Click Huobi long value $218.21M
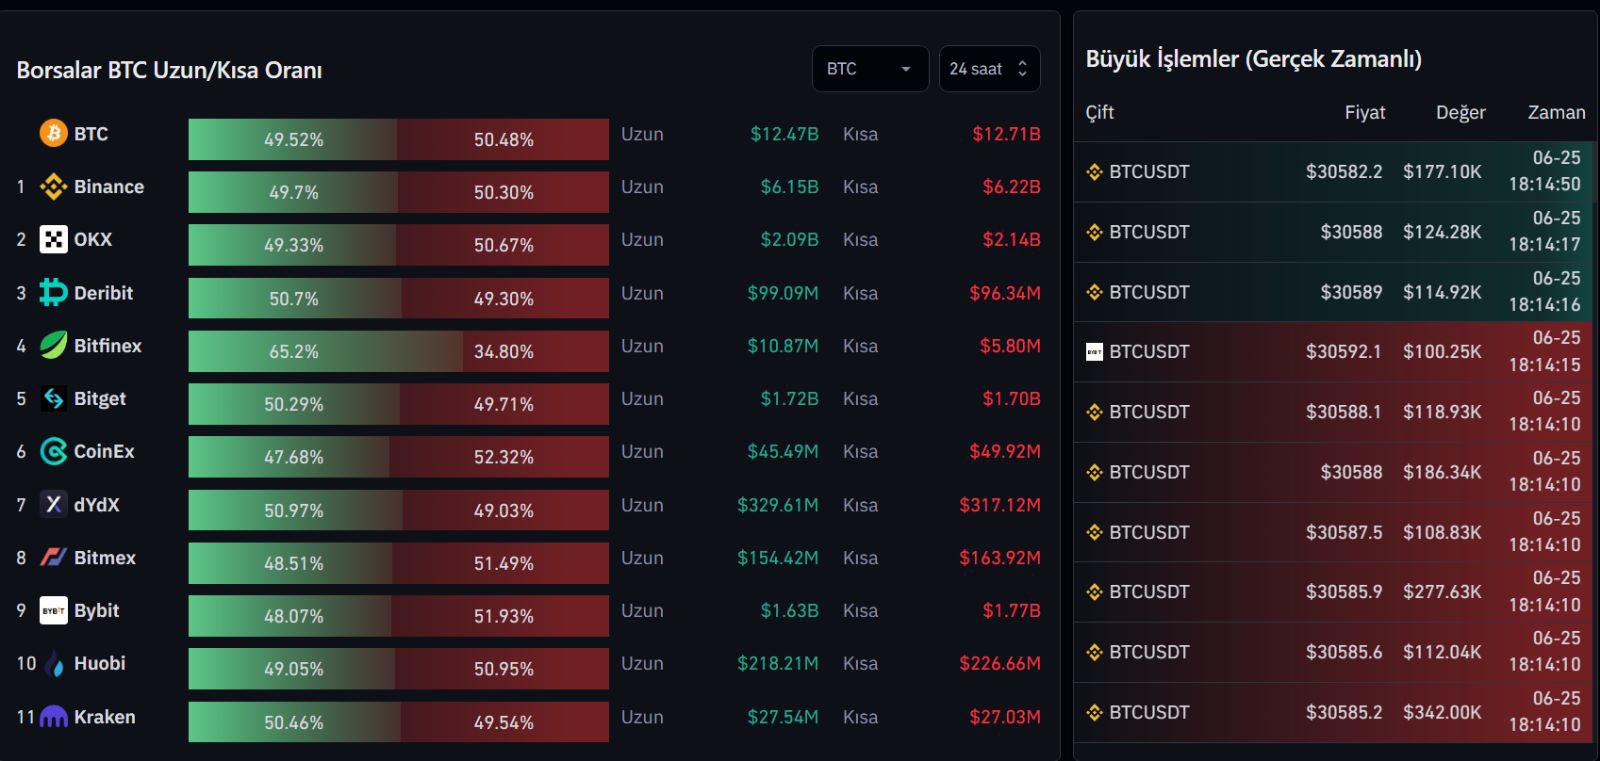Viewport: 1600px width, 761px height. [x=778, y=663]
